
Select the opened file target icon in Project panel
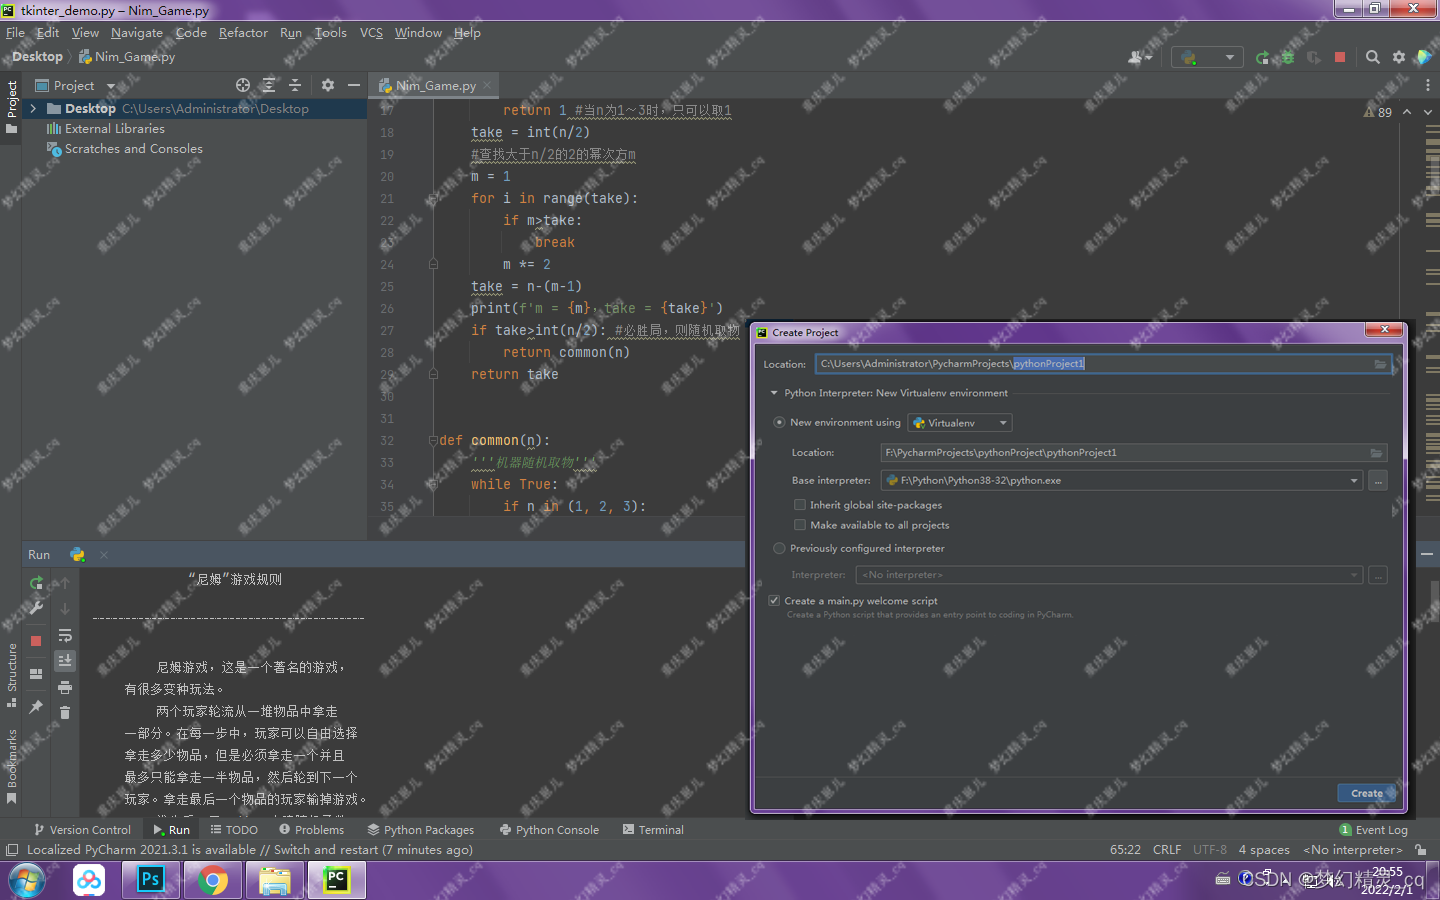[x=243, y=85]
